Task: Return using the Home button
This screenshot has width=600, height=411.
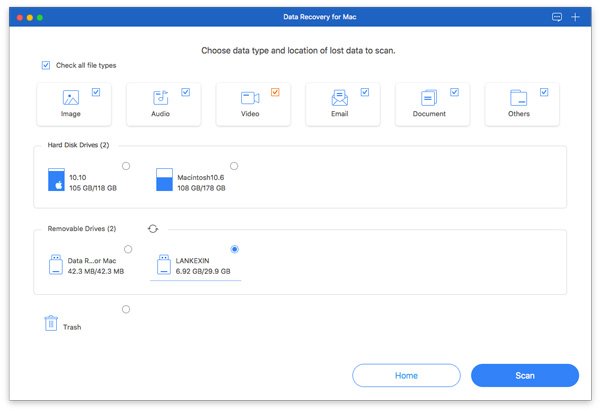Action: (406, 375)
